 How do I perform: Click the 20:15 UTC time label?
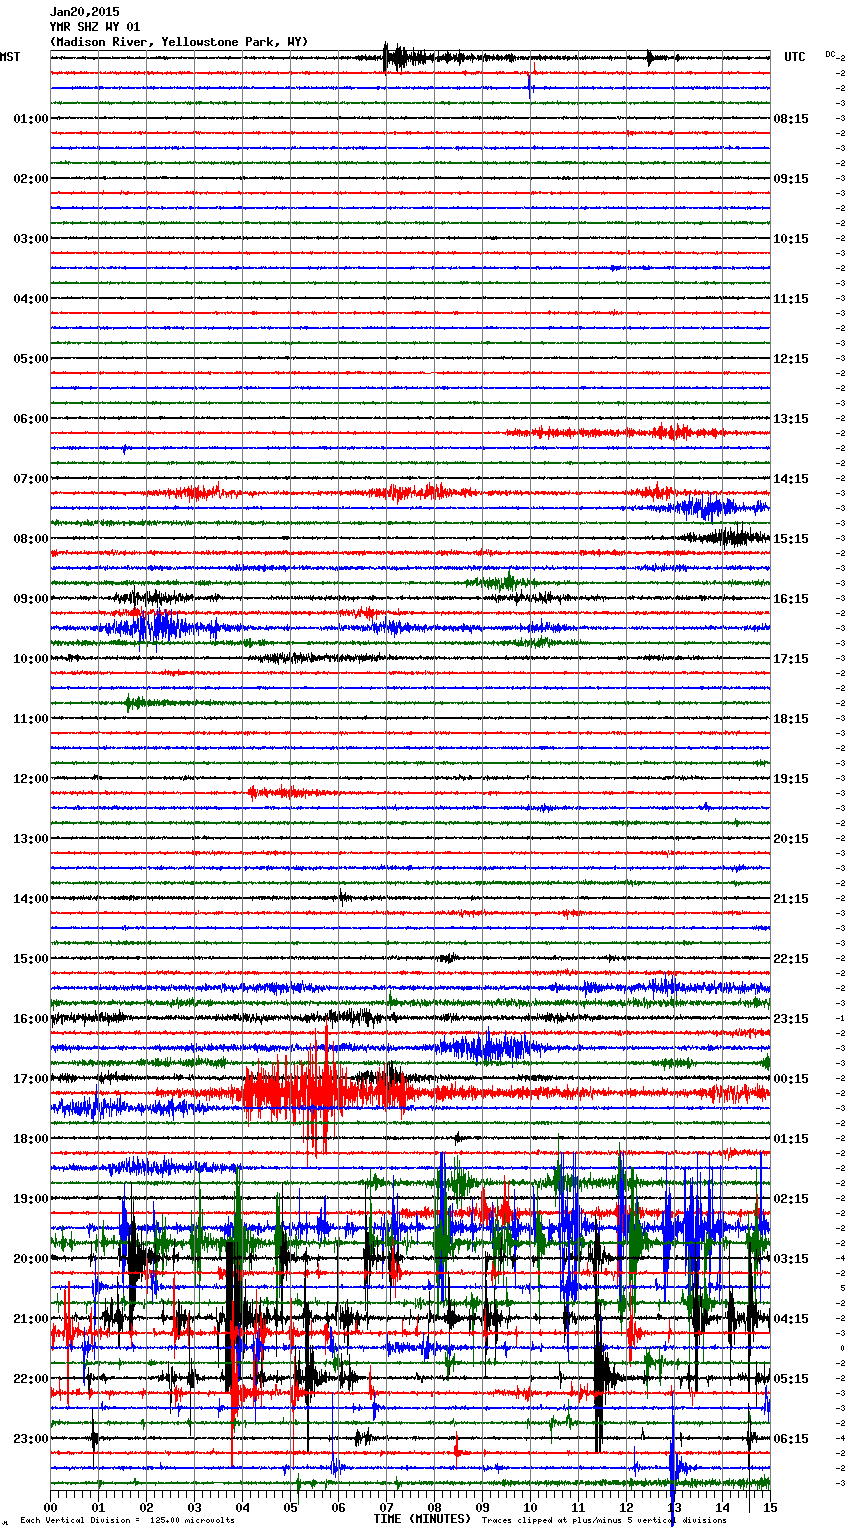[x=791, y=839]
